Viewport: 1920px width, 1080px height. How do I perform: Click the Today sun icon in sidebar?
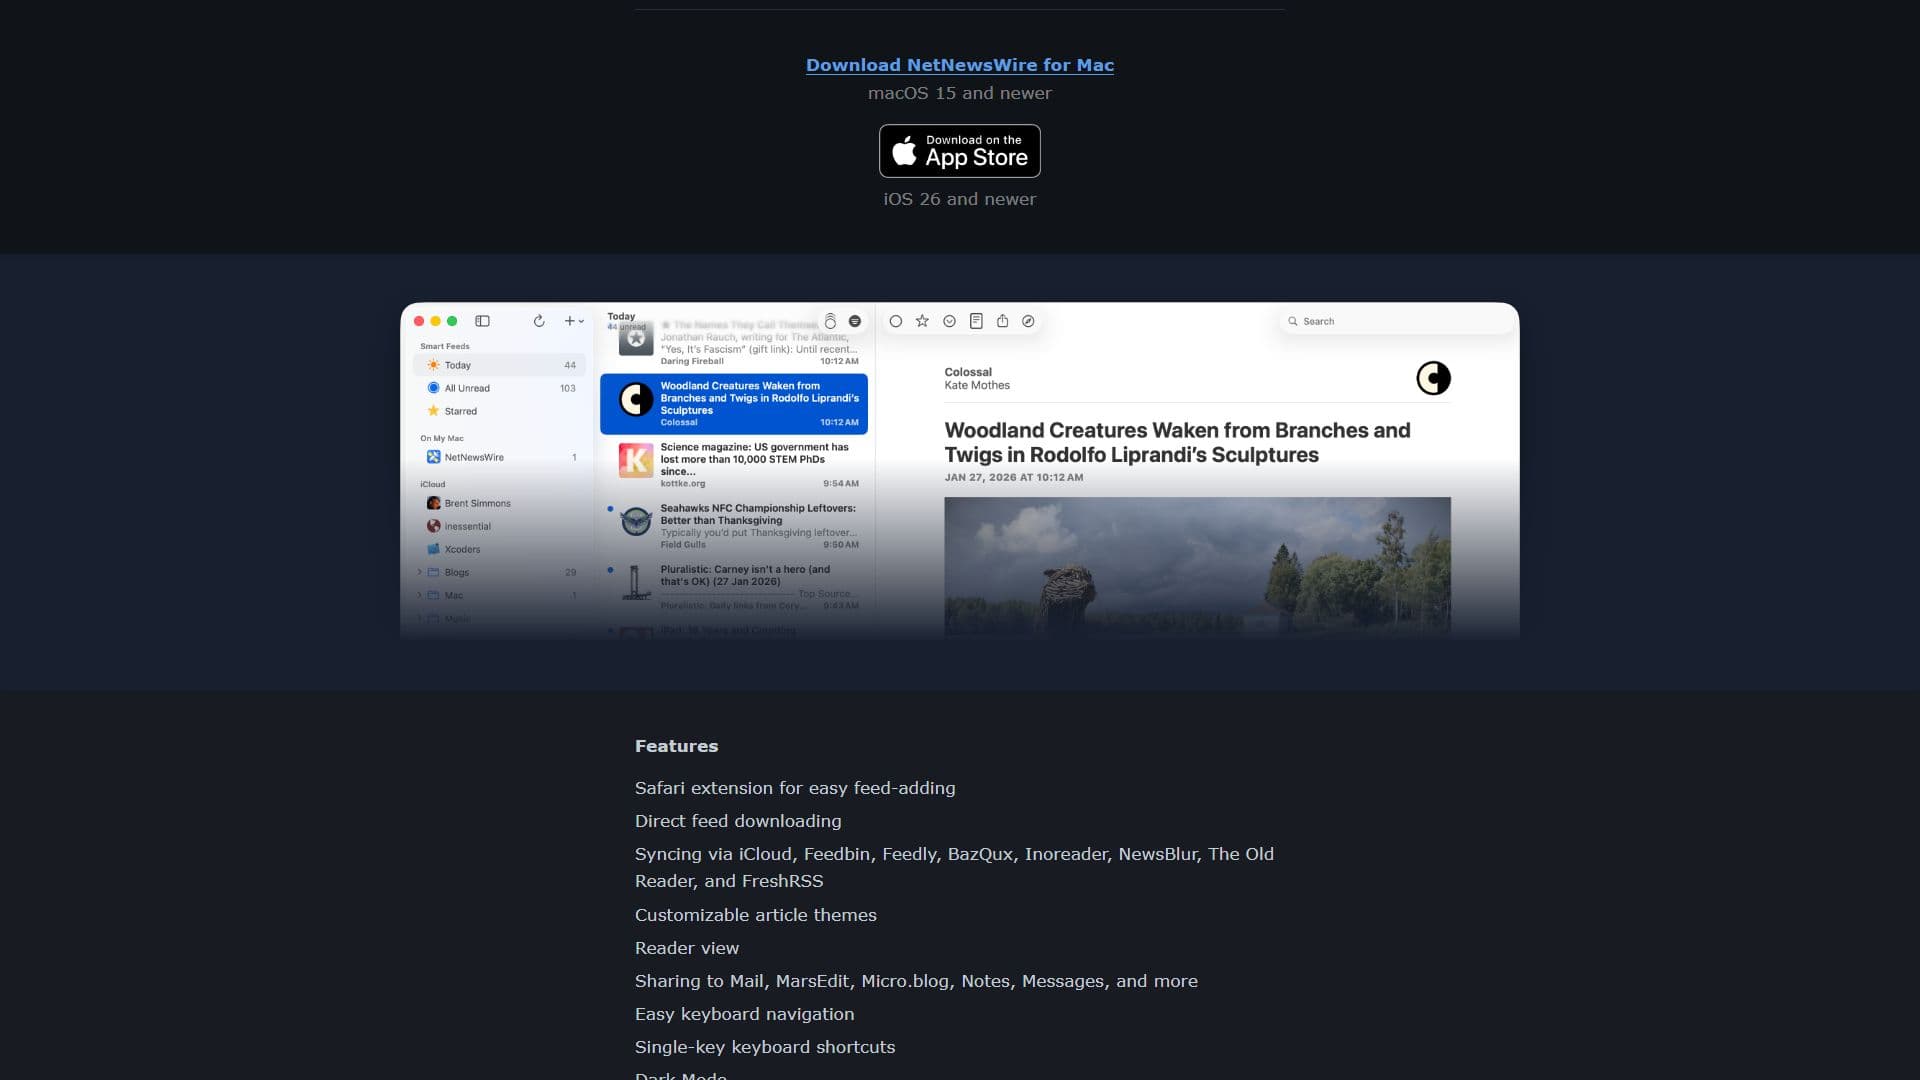pos(433,365)
